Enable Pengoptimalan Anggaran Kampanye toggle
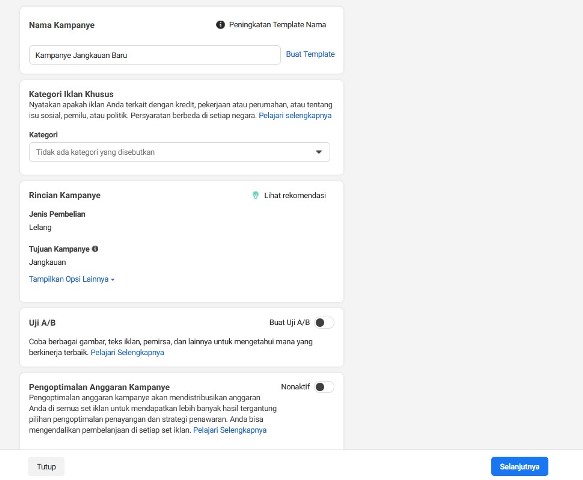583x480 pixels. click(324, 387)
